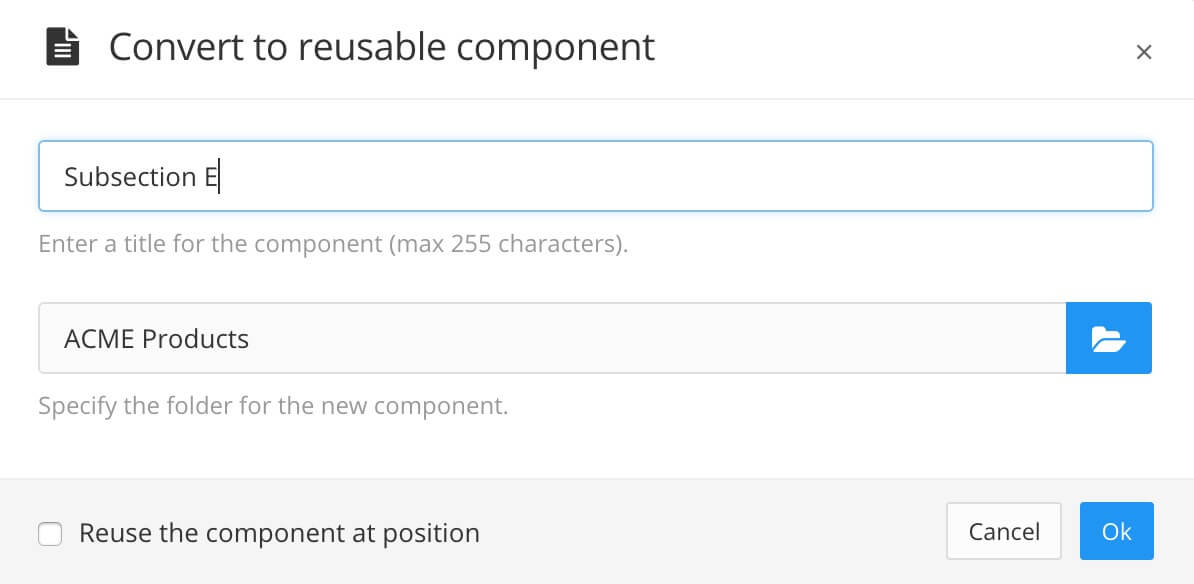Image resolution: width=1194 pixels, height=584 pixels.
Task: Close the Convert to reusable component dialog
Action: (x=1144, y=51)
